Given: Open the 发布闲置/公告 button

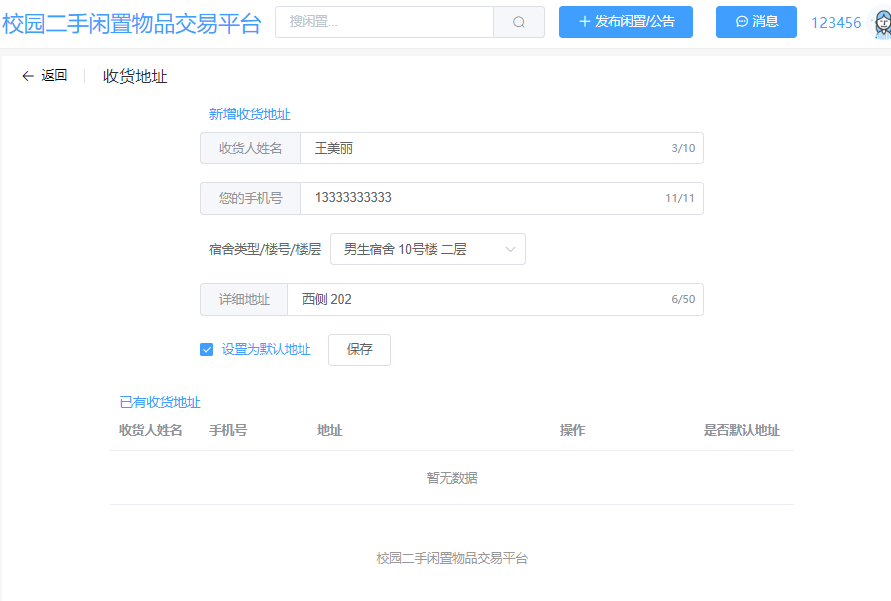Looking at the screenshot, I should click(625, 21).
